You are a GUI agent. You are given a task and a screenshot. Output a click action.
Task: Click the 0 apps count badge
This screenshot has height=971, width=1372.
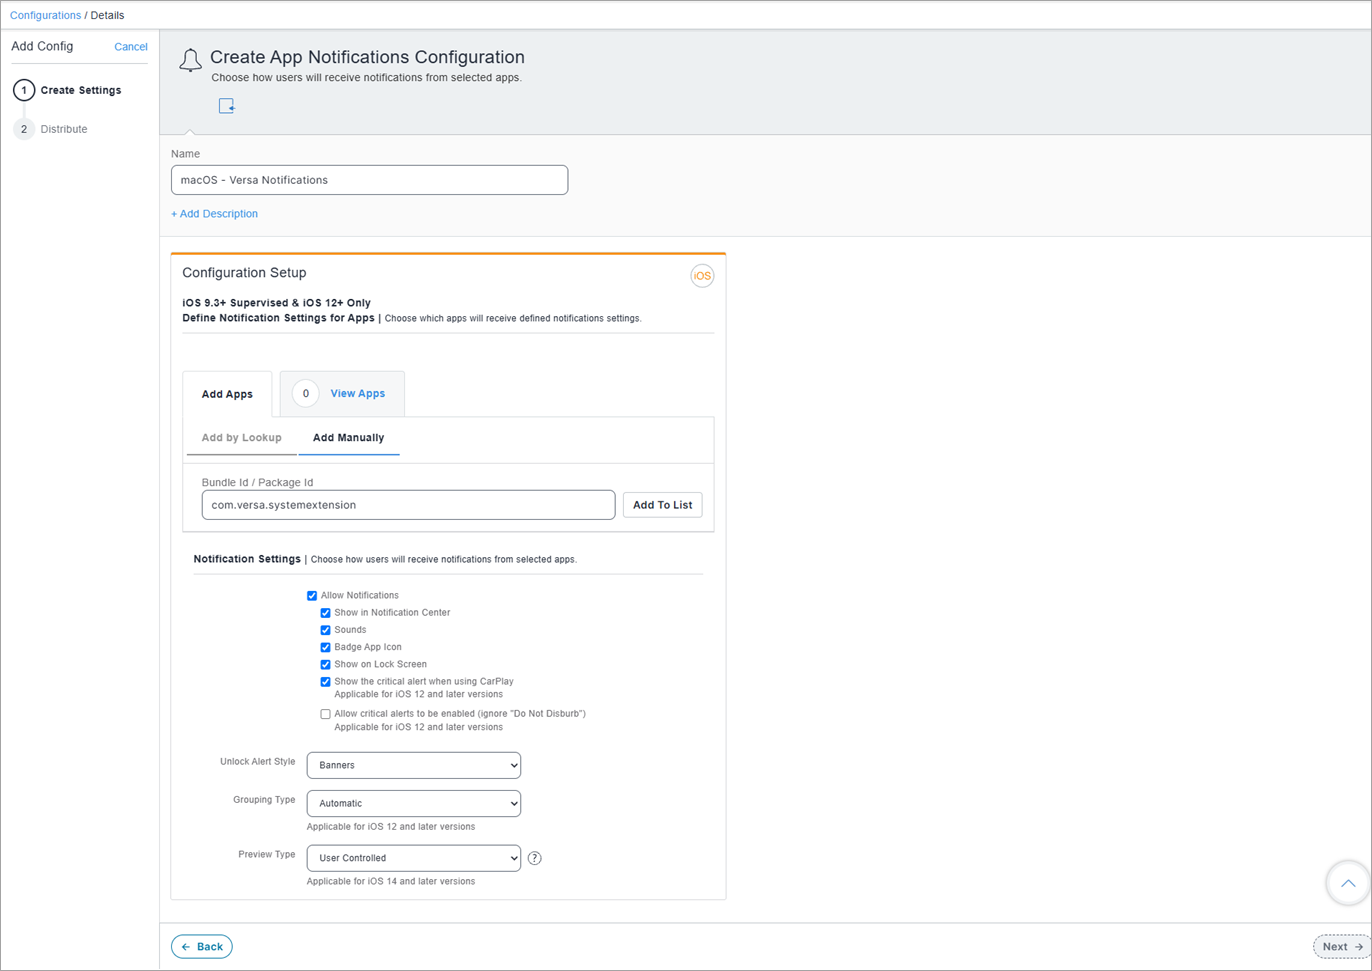(306, 393)
